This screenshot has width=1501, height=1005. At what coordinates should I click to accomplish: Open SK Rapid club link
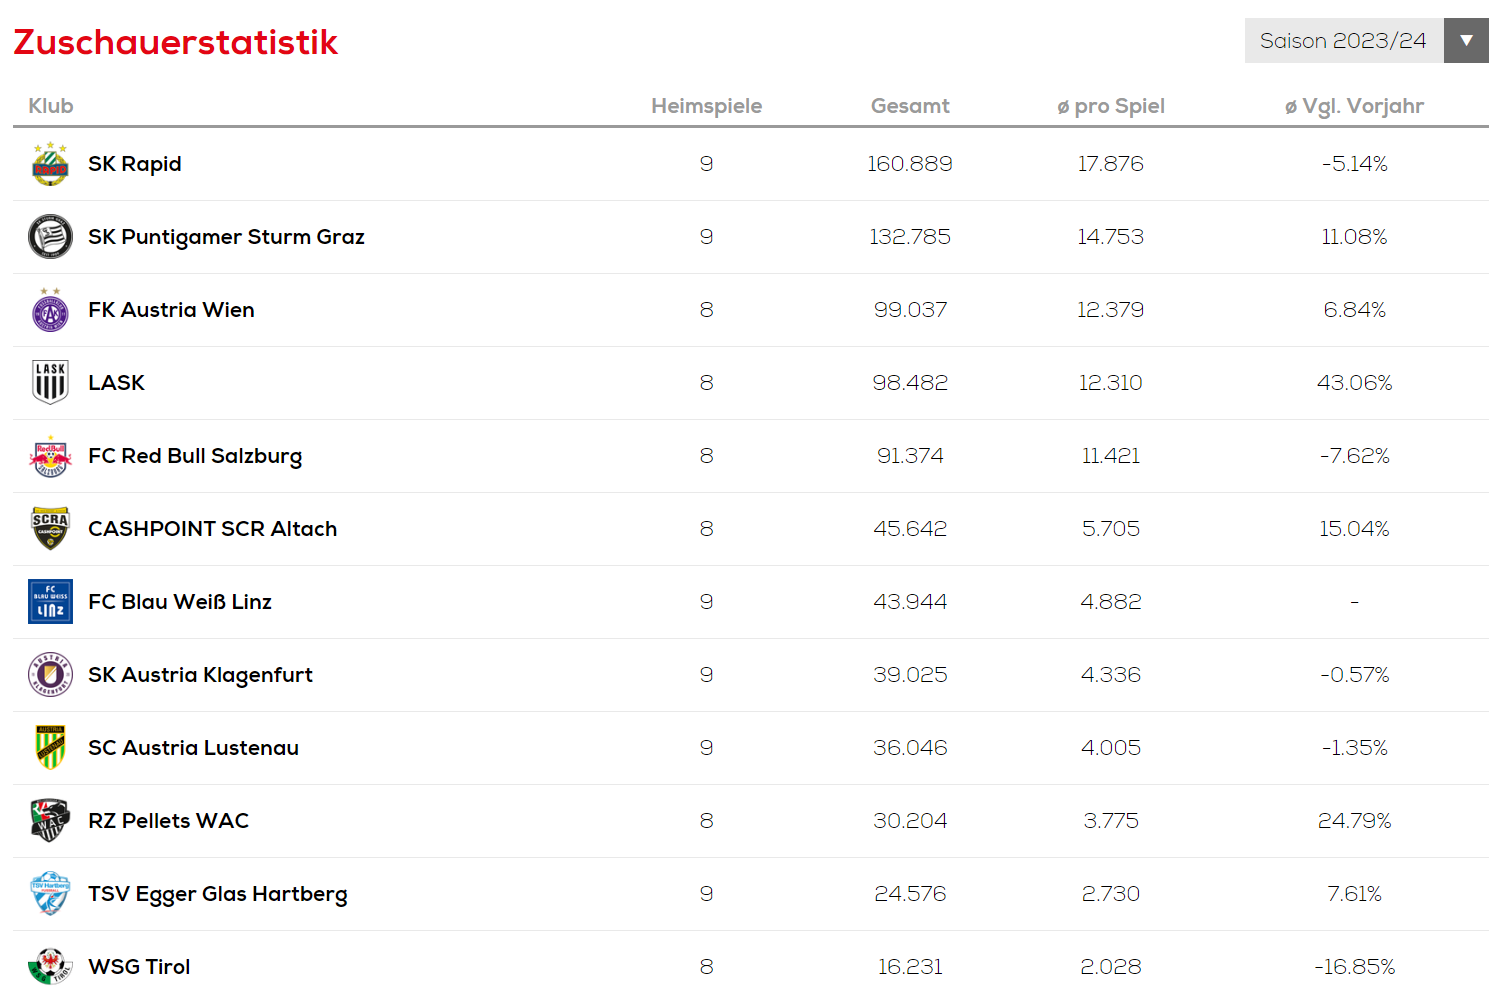[x=135, y=164]
